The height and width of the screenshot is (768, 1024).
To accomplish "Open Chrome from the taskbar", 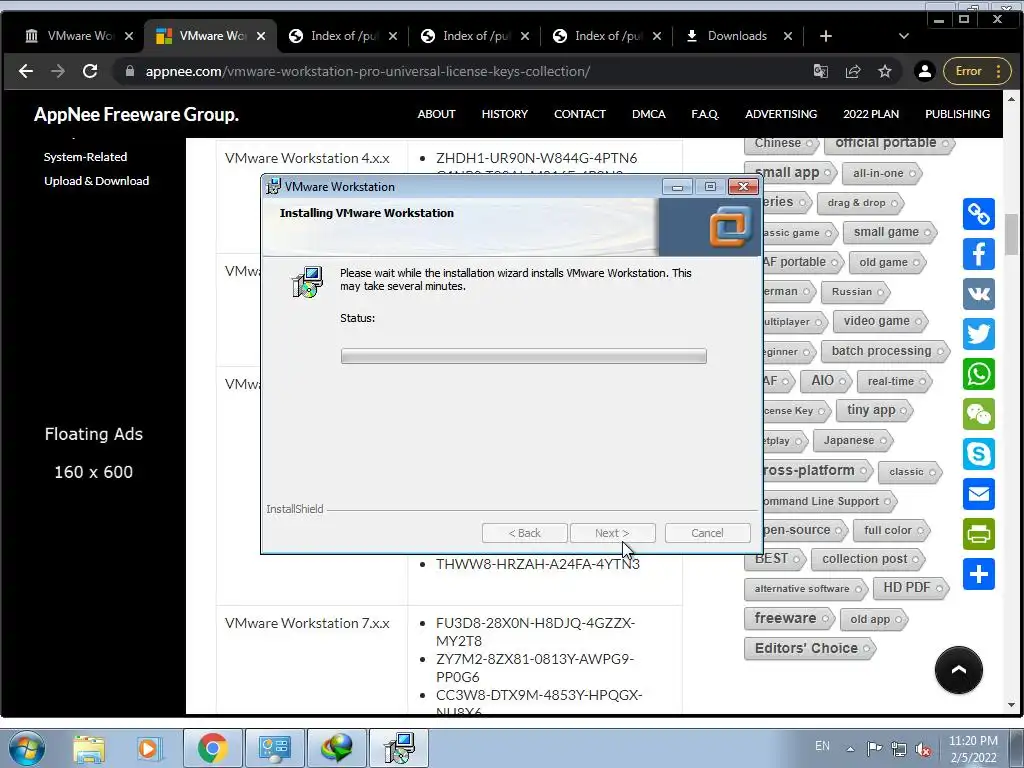I will coord(212,748).
